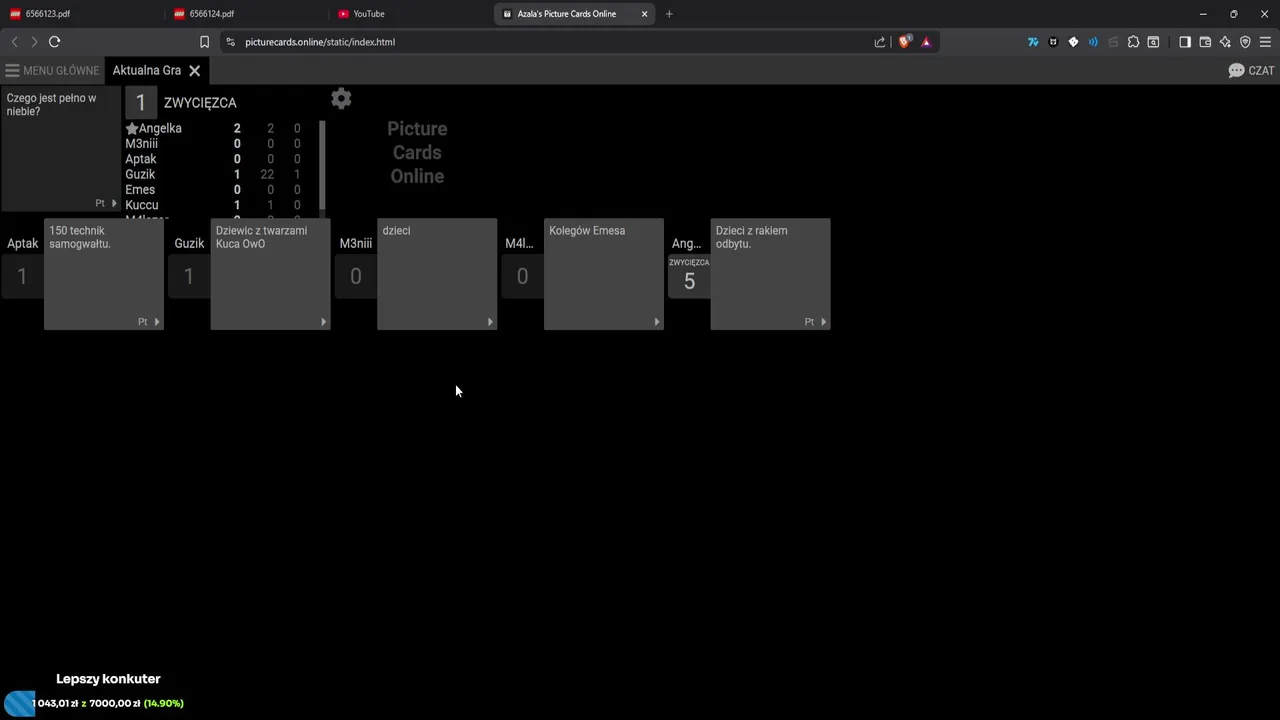
Task: Close the Aktualna Gra tab
Action: pyautogui.click(x=195, y=71)
